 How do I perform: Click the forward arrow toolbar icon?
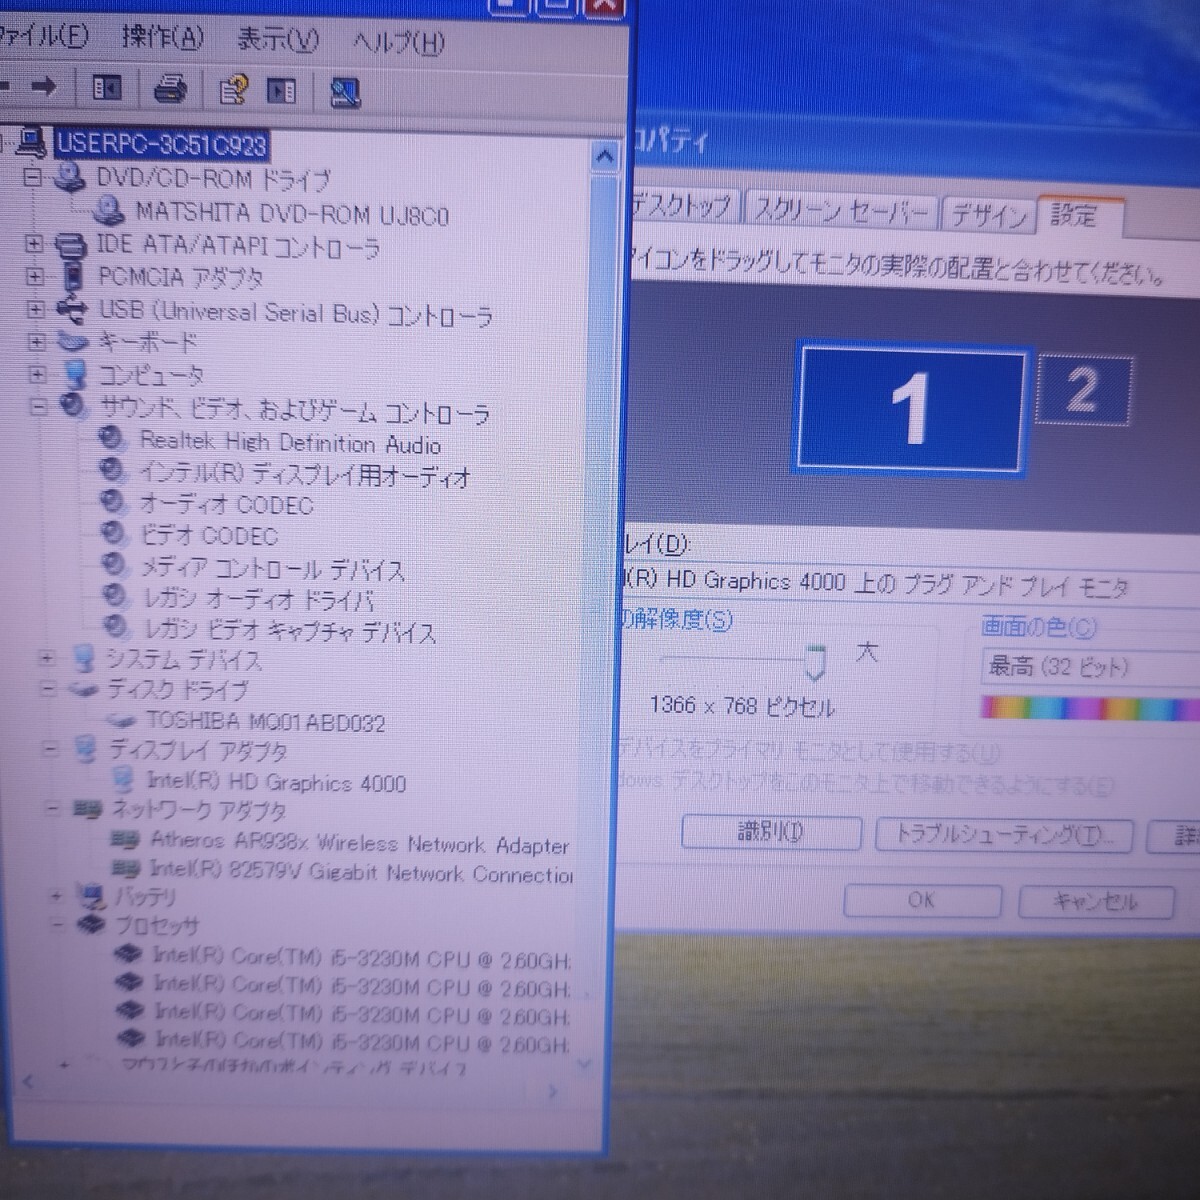44,87
